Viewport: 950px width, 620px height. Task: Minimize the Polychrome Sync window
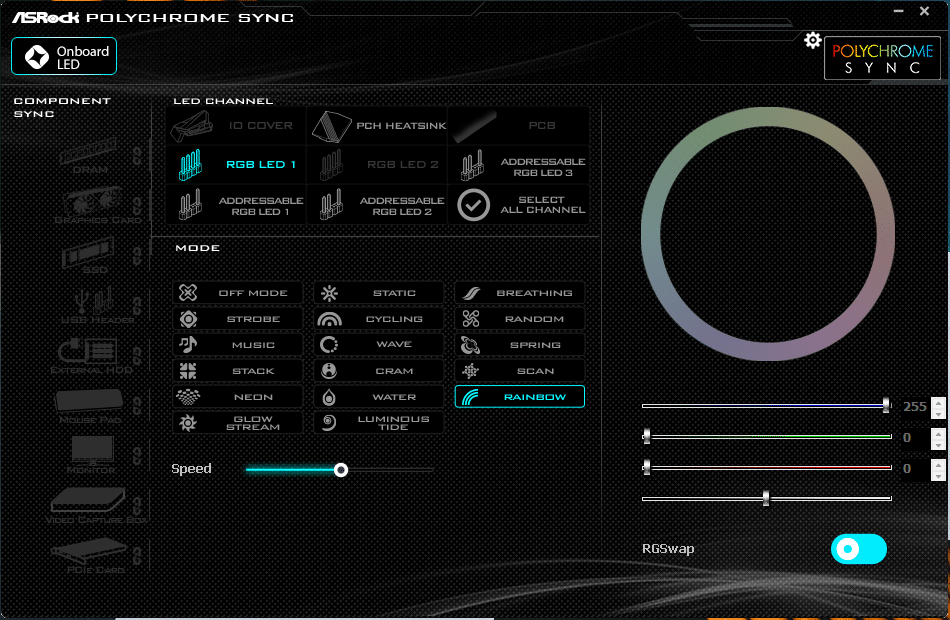pyautogui.click(x=899, y=11)
